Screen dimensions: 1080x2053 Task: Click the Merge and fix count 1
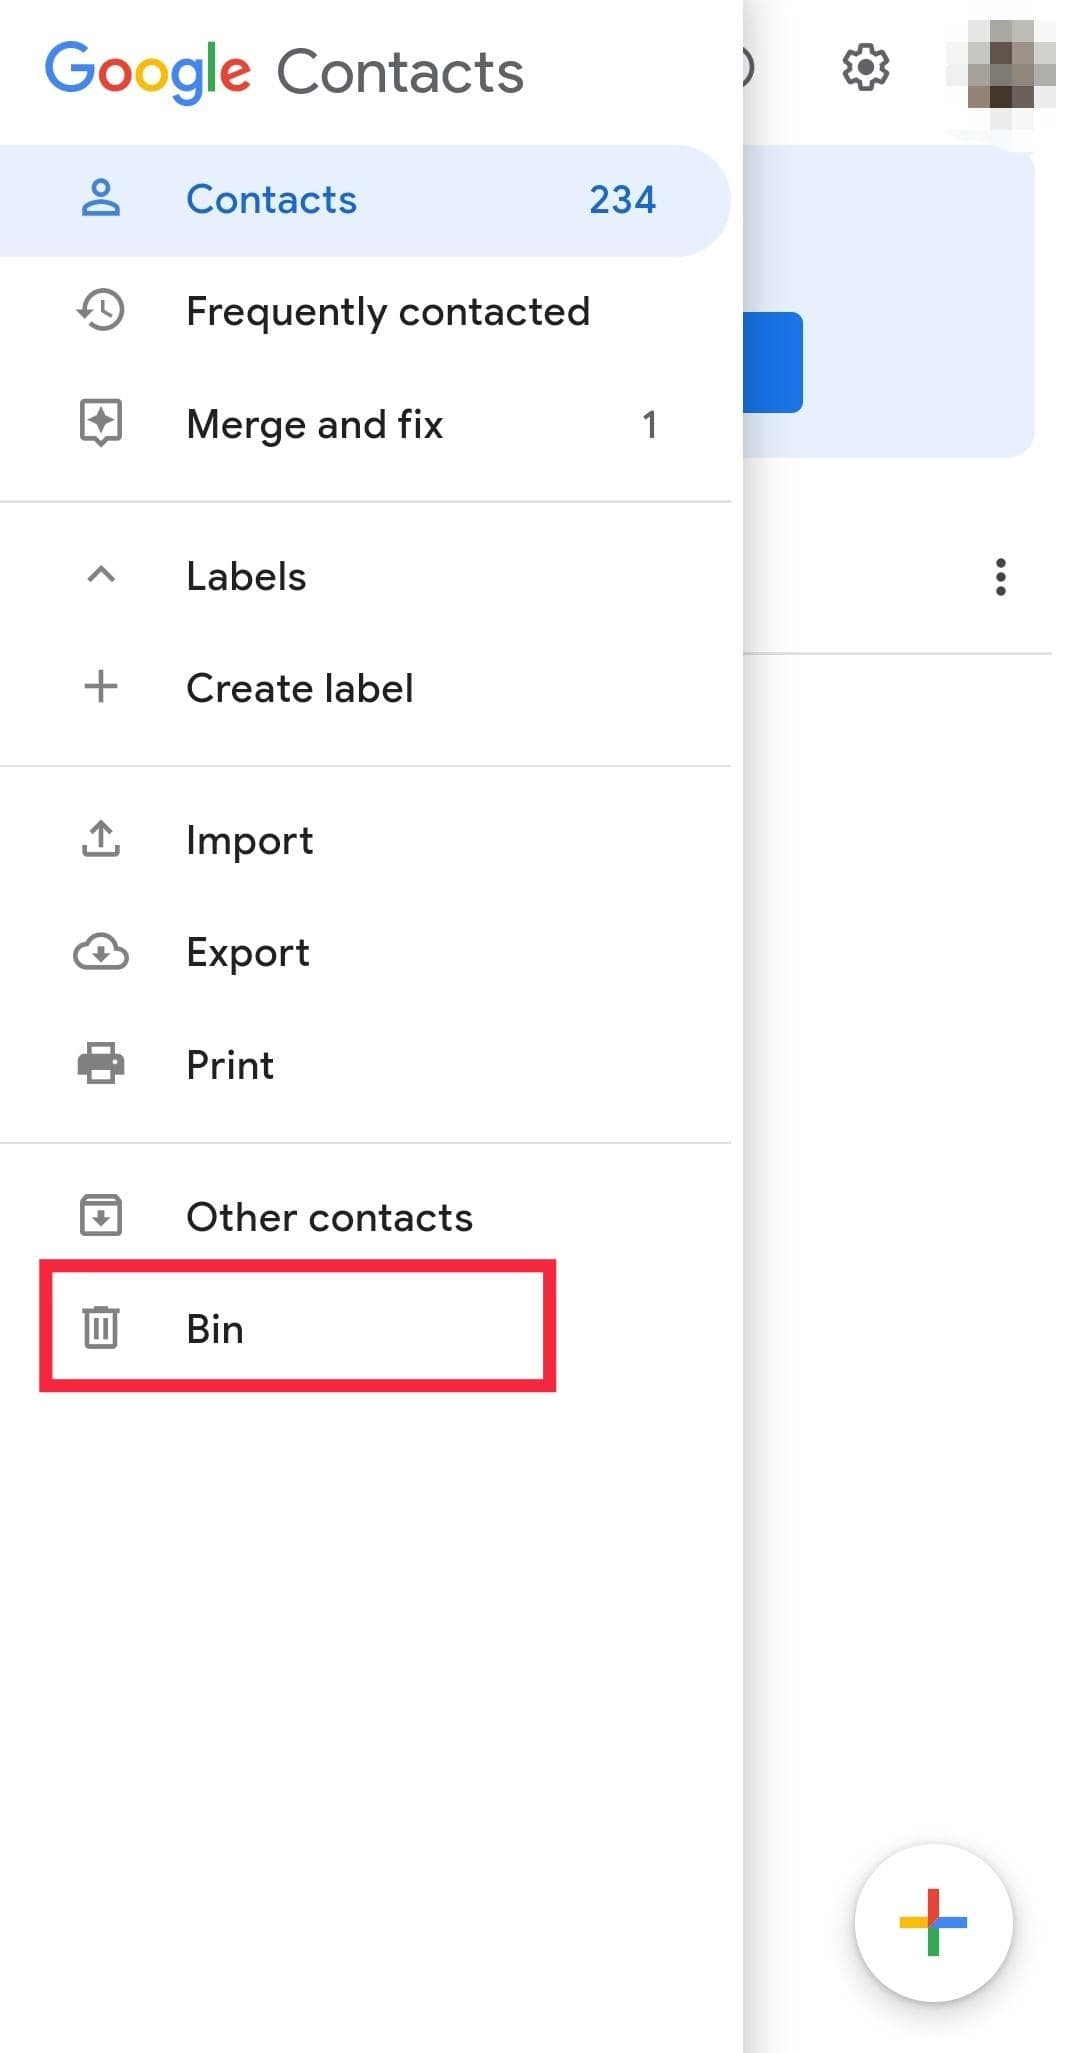pyautogui.click(x=650, y=425)
